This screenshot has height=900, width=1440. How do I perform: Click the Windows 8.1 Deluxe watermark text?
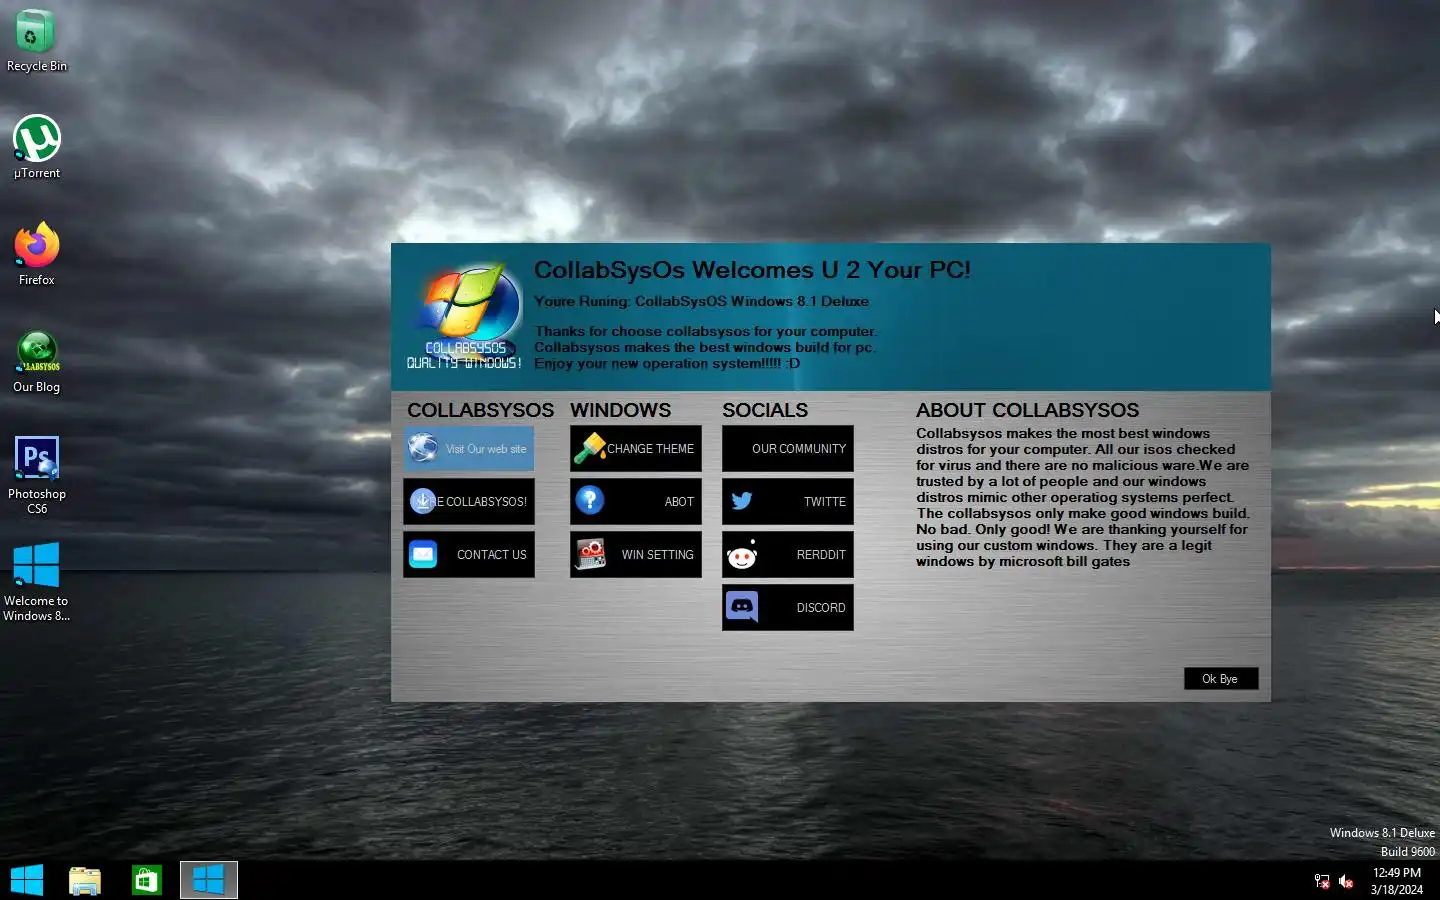(1382, 833)
